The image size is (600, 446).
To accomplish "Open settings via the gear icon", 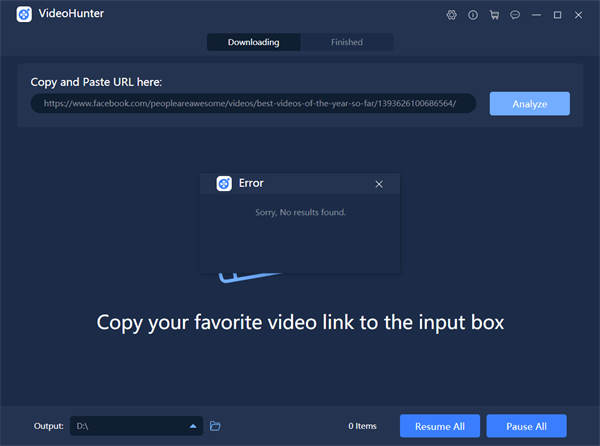I will pyautogui.click(x=452, y=15).
